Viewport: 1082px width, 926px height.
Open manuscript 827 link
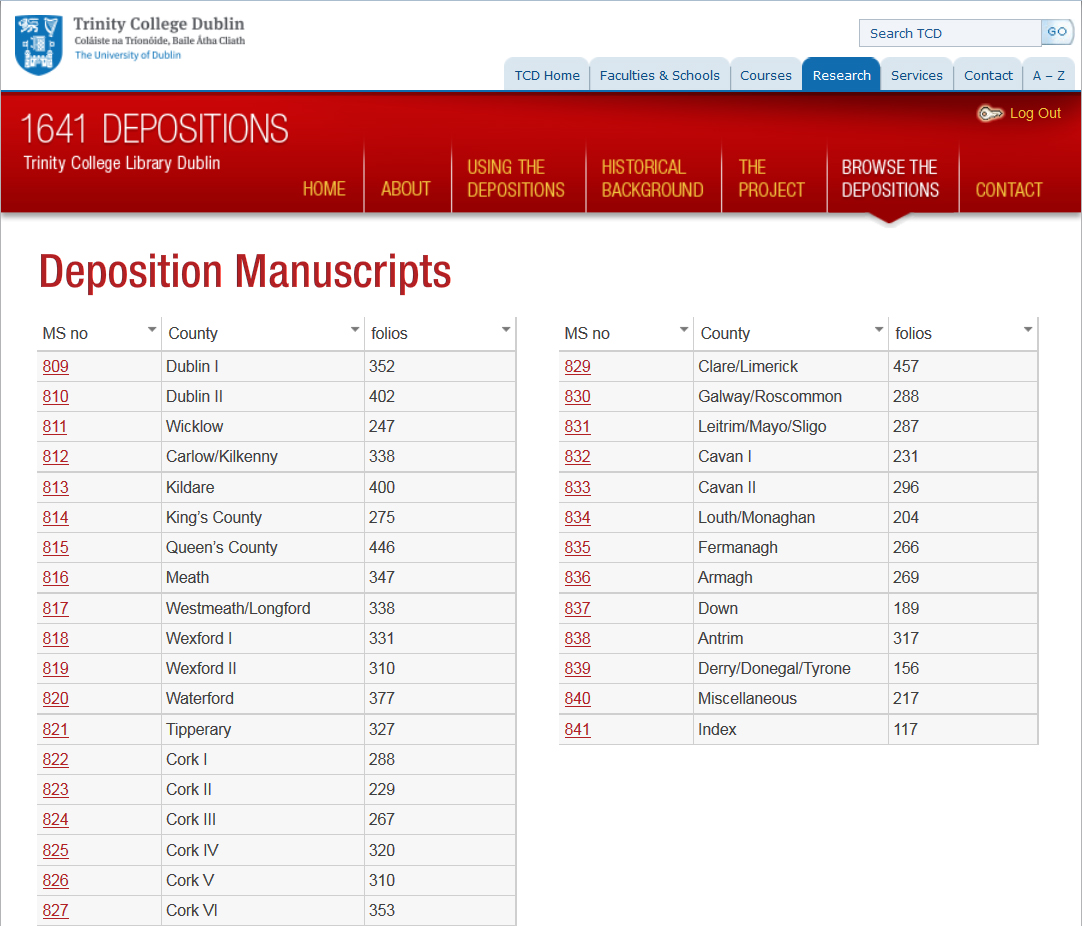point(55,911)
